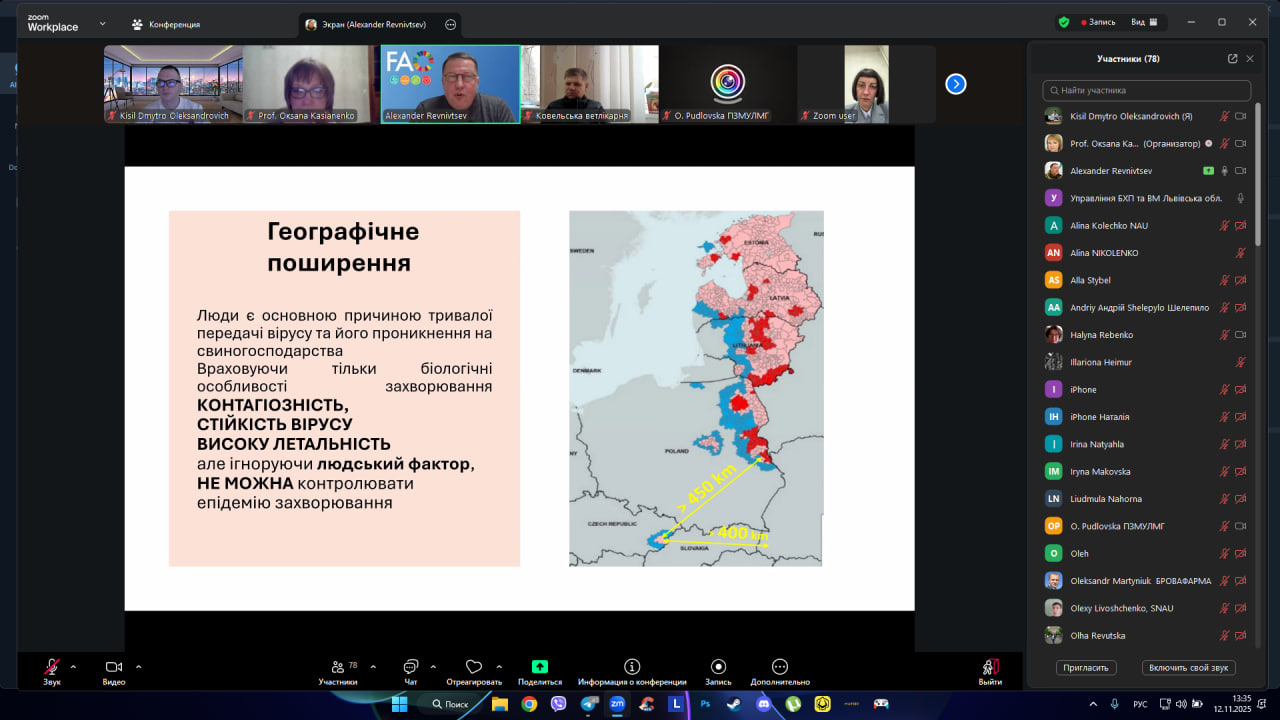Click the green security shield icon

coord(1064,22)
